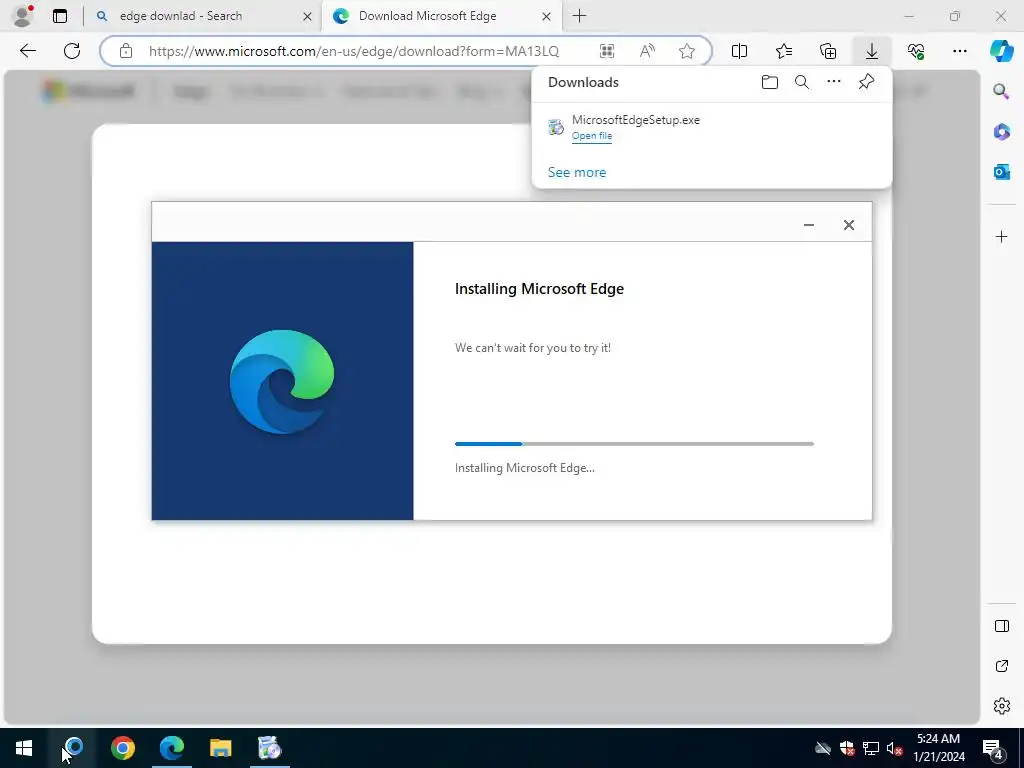
Task: Open the notification center icon
Action: [993, 748]
